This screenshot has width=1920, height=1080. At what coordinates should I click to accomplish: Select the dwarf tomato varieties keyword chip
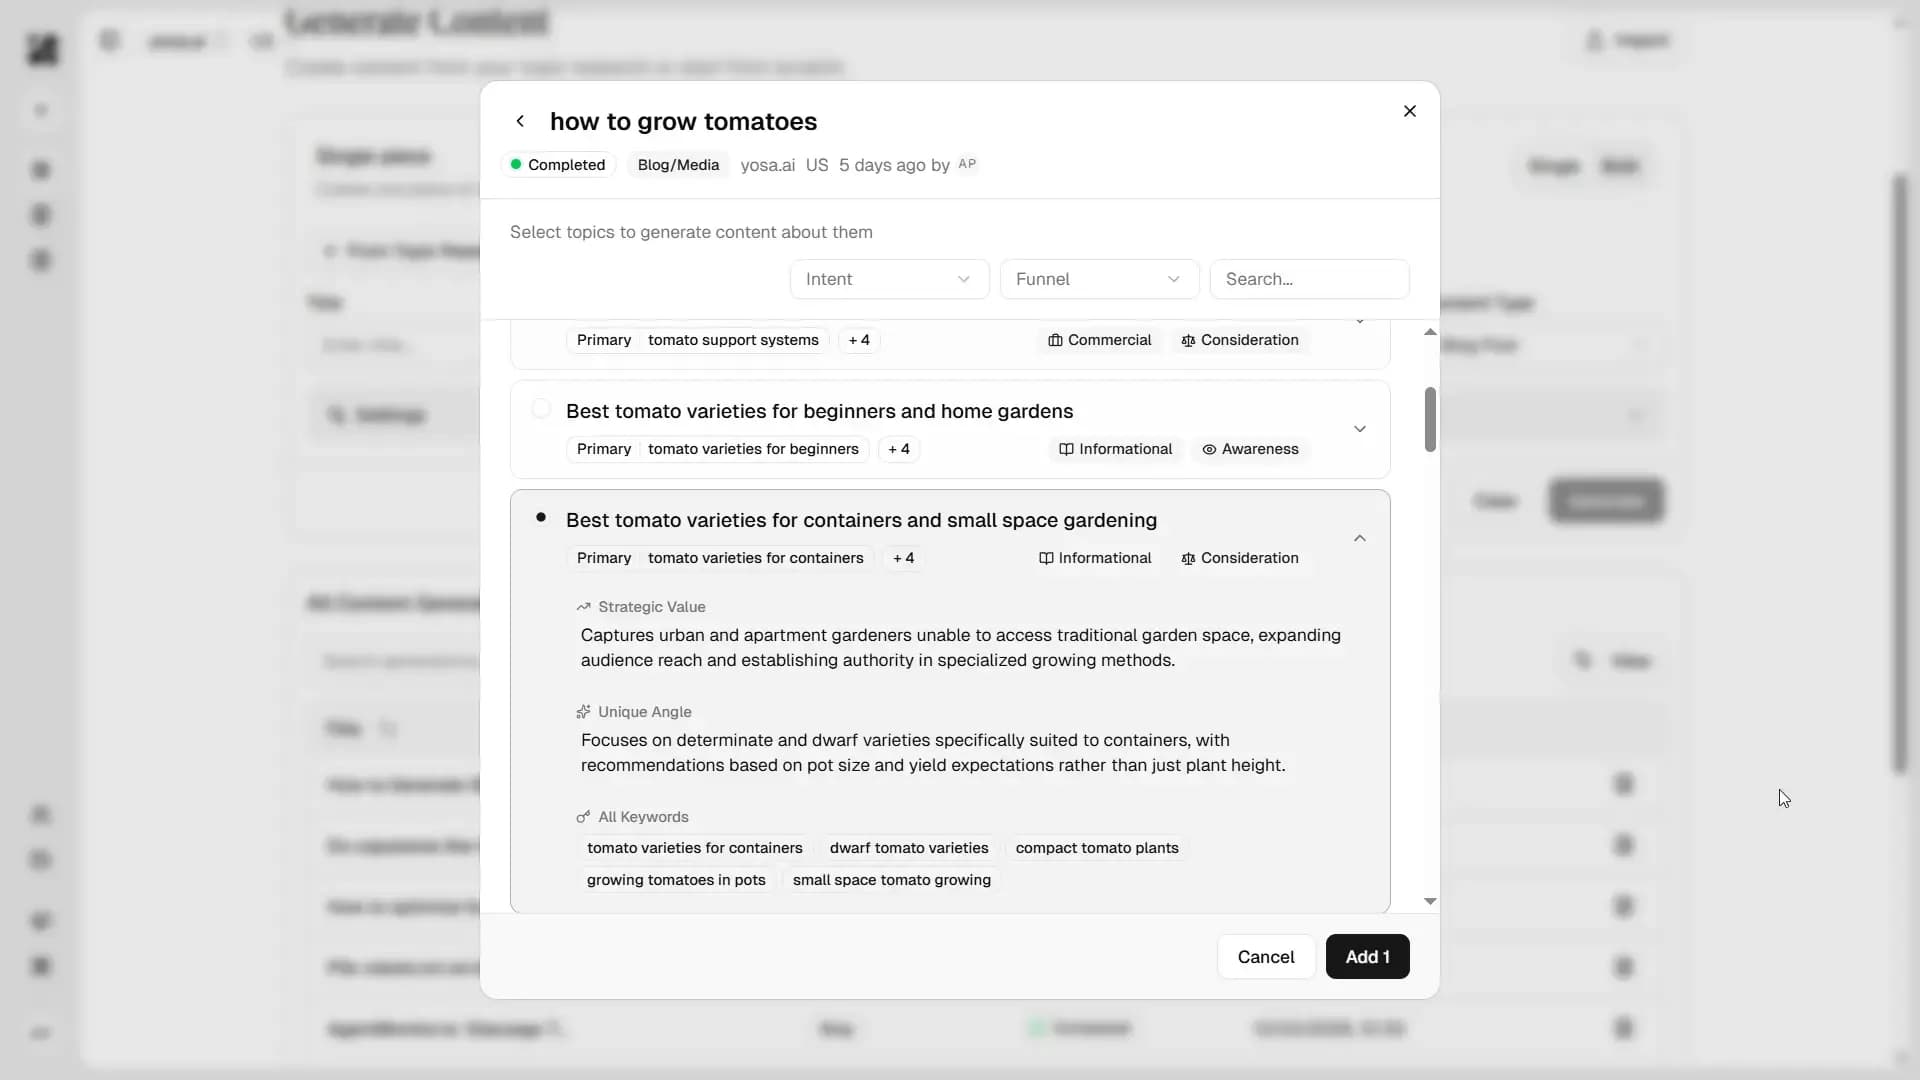(908, 848)
